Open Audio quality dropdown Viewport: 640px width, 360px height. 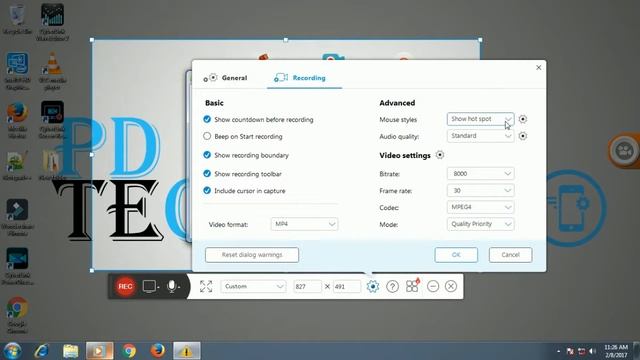pyautogui.click(x=480, y=136)
